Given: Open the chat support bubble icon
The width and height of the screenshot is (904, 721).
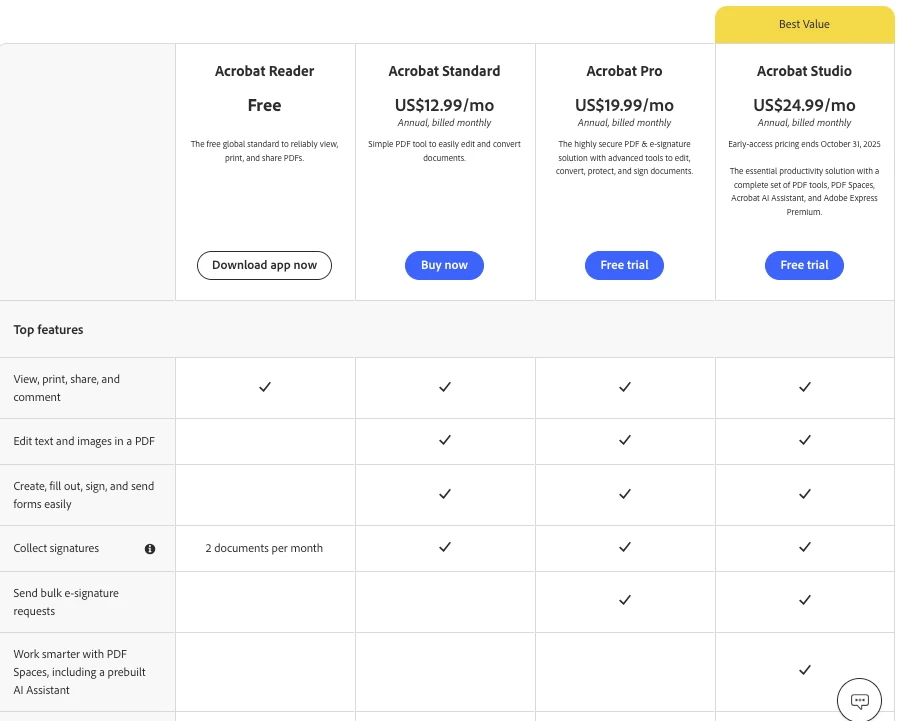Looking at the screenshot, I should click(859, 701).
